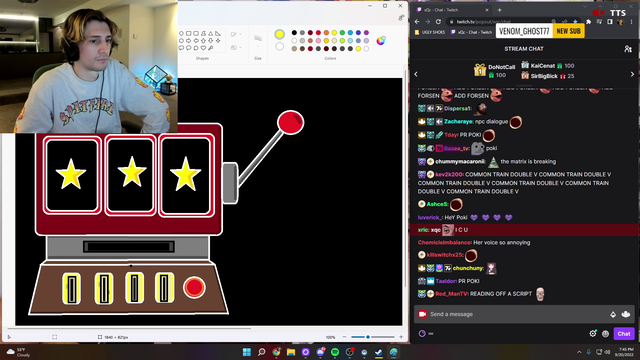Open Spotify from the taskbar

coord(335,352)
